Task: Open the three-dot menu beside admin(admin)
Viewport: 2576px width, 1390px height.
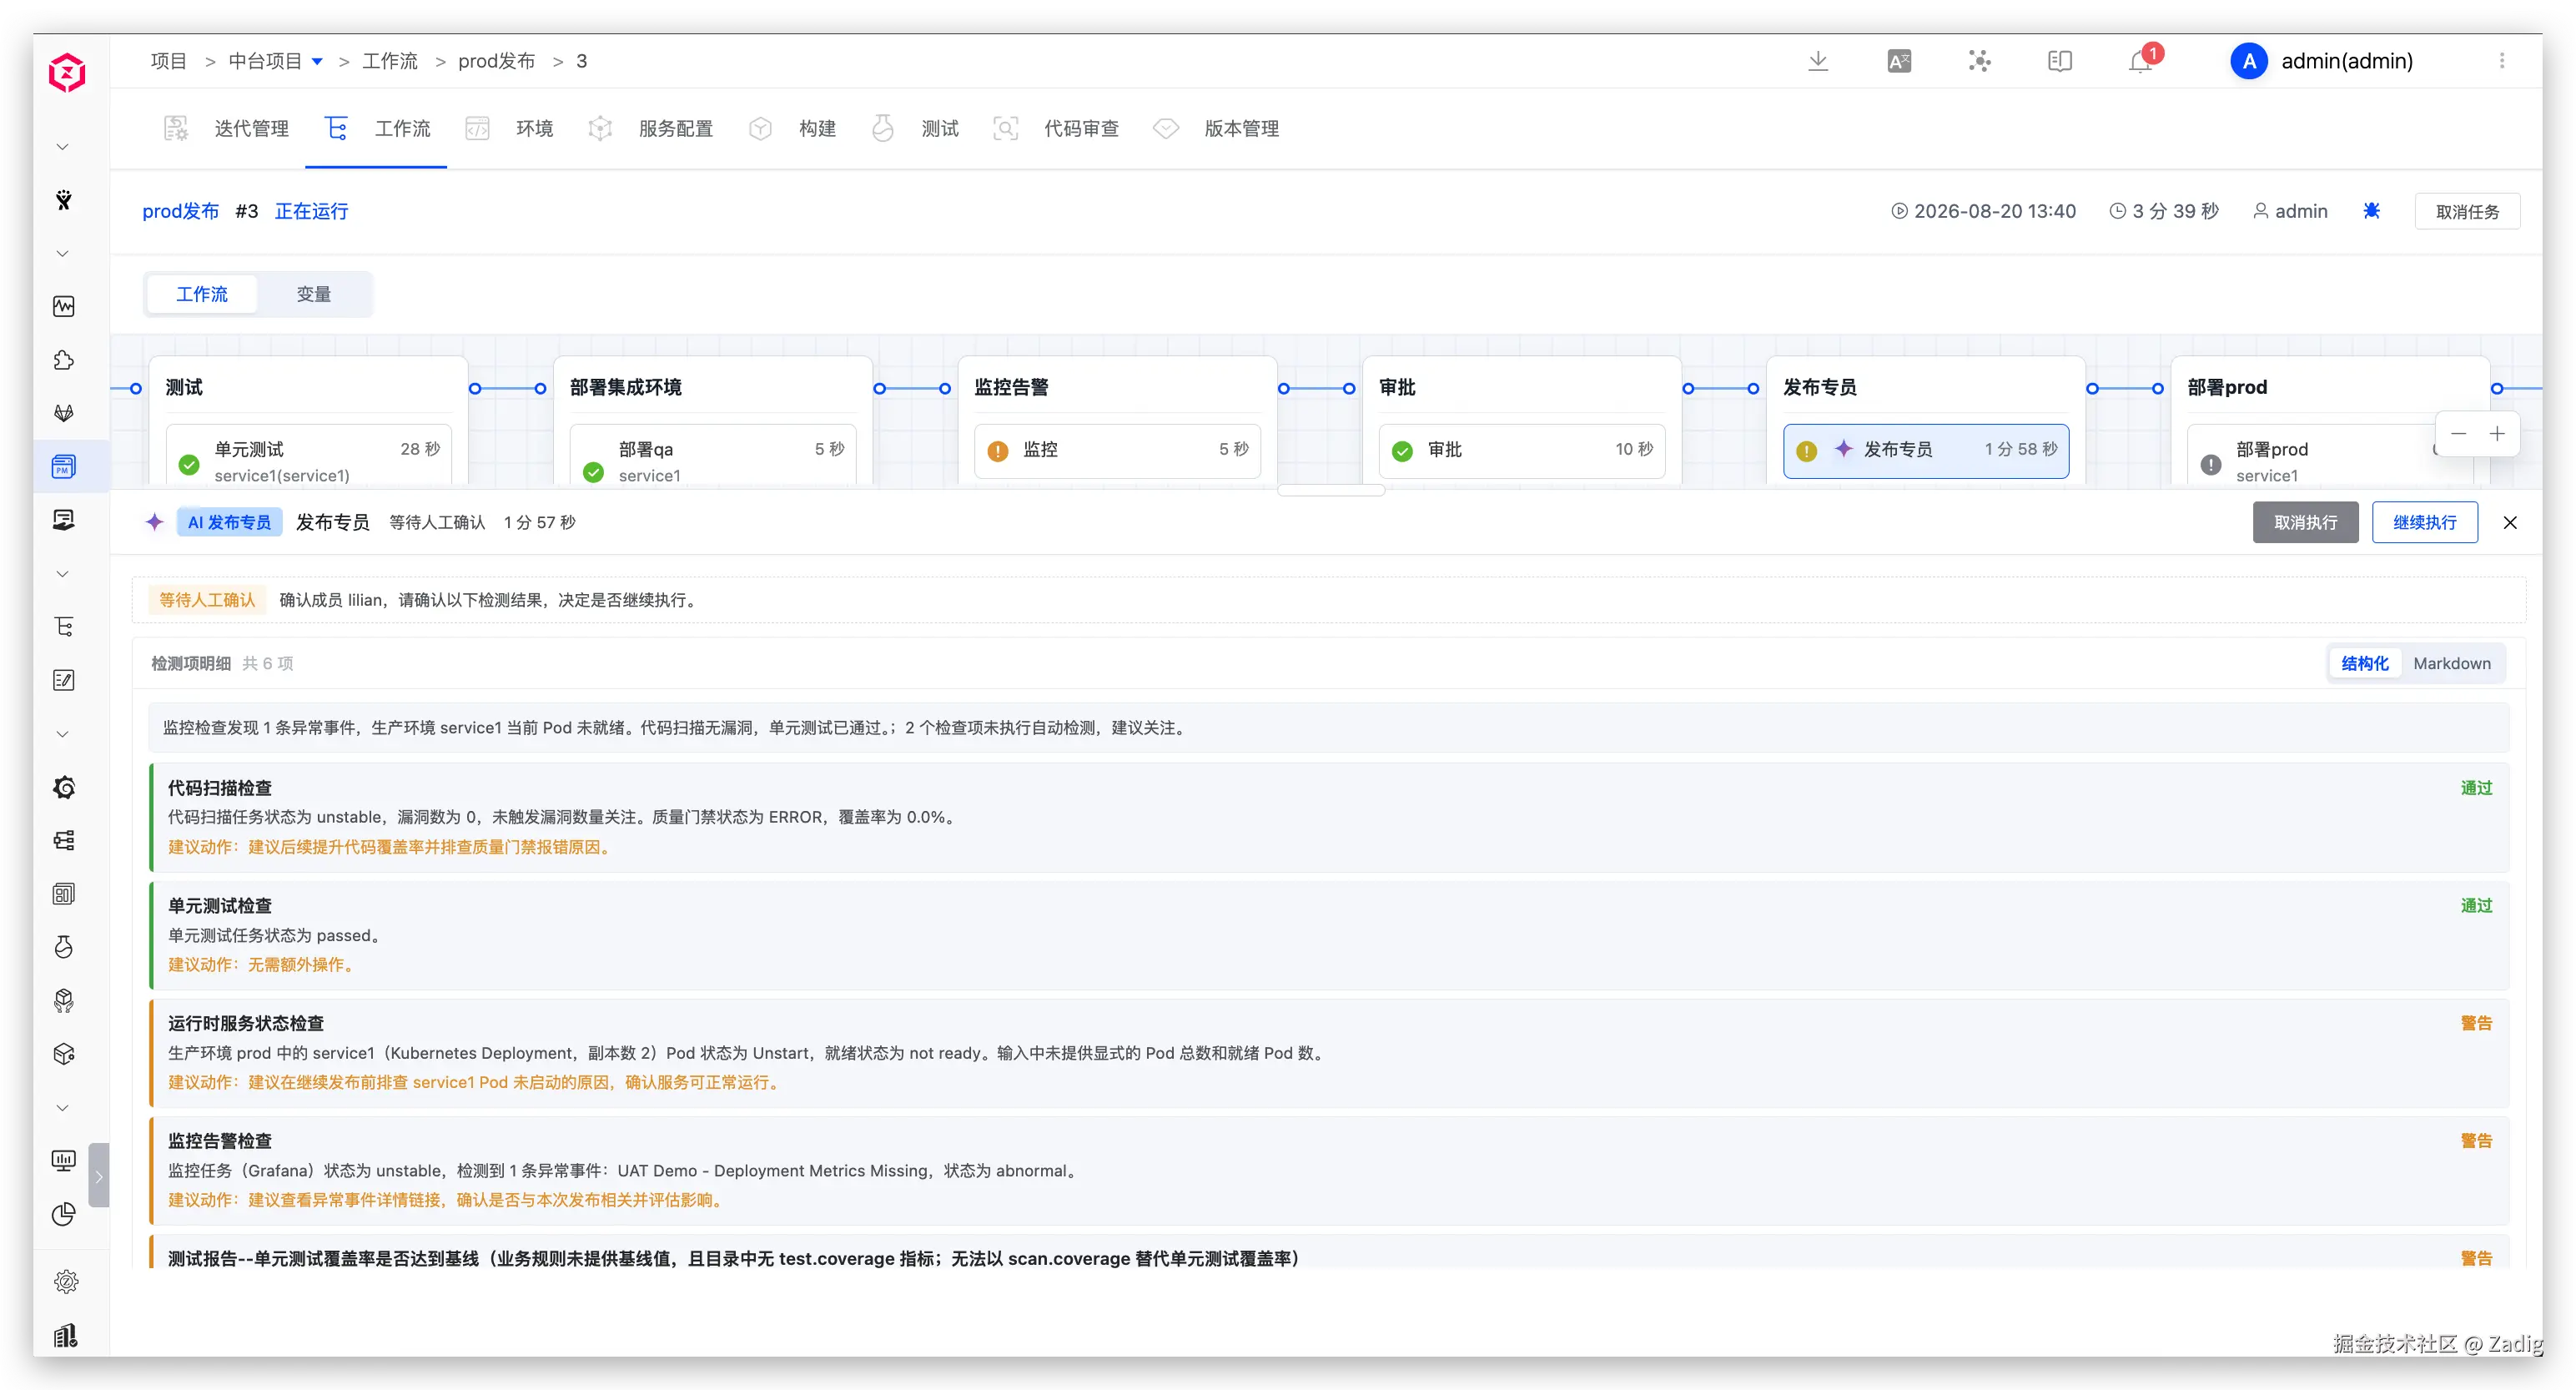Action: pyautogui.click(x=2502, y=61)
